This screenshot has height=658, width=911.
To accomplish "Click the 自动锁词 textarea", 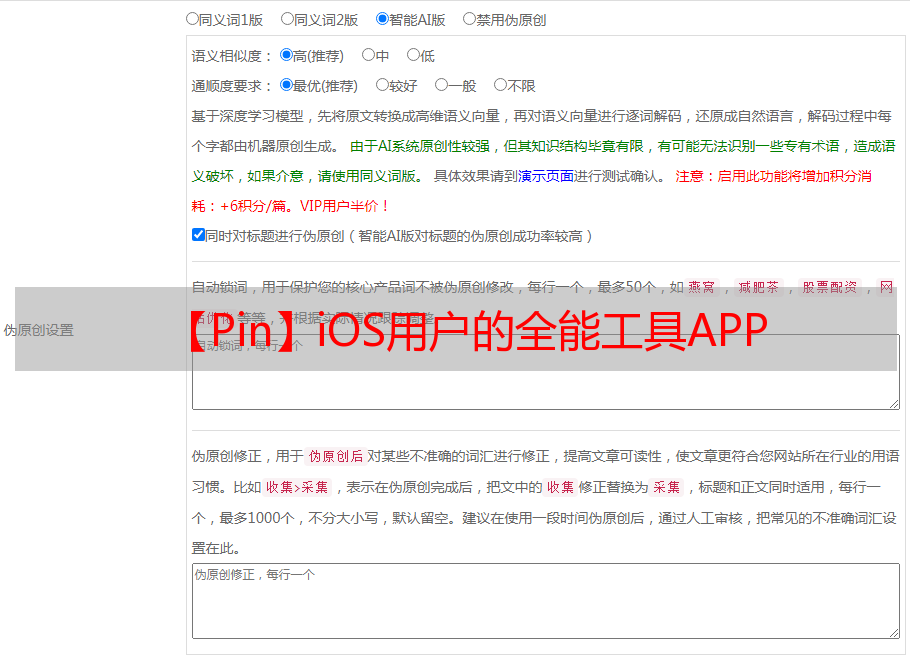I will [x=546, y=372].
